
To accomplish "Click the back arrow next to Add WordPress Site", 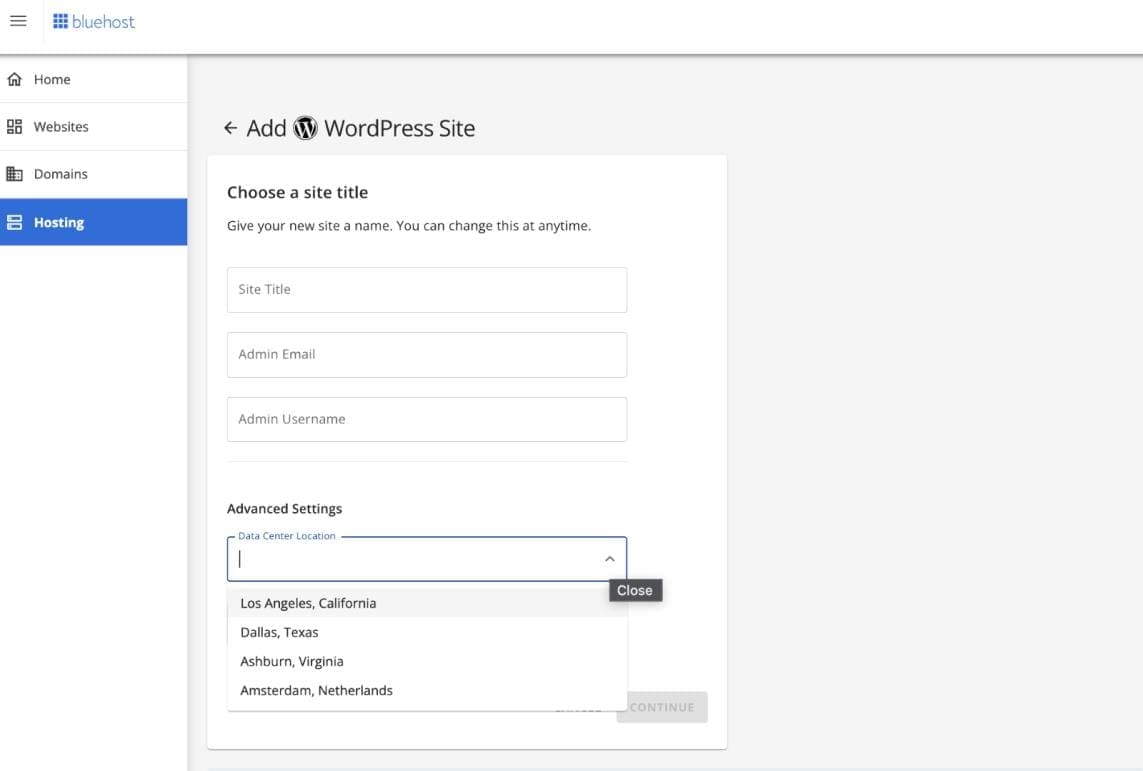I will point(230,128).
